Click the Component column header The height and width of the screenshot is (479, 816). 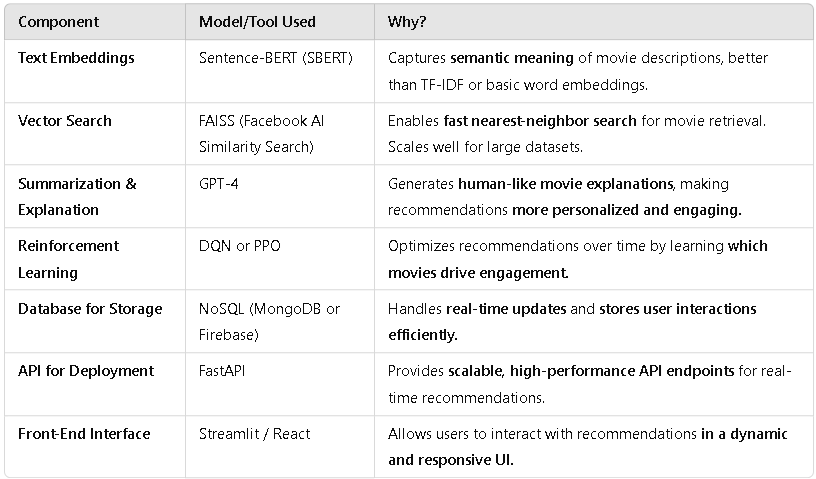tap(58, 22)
